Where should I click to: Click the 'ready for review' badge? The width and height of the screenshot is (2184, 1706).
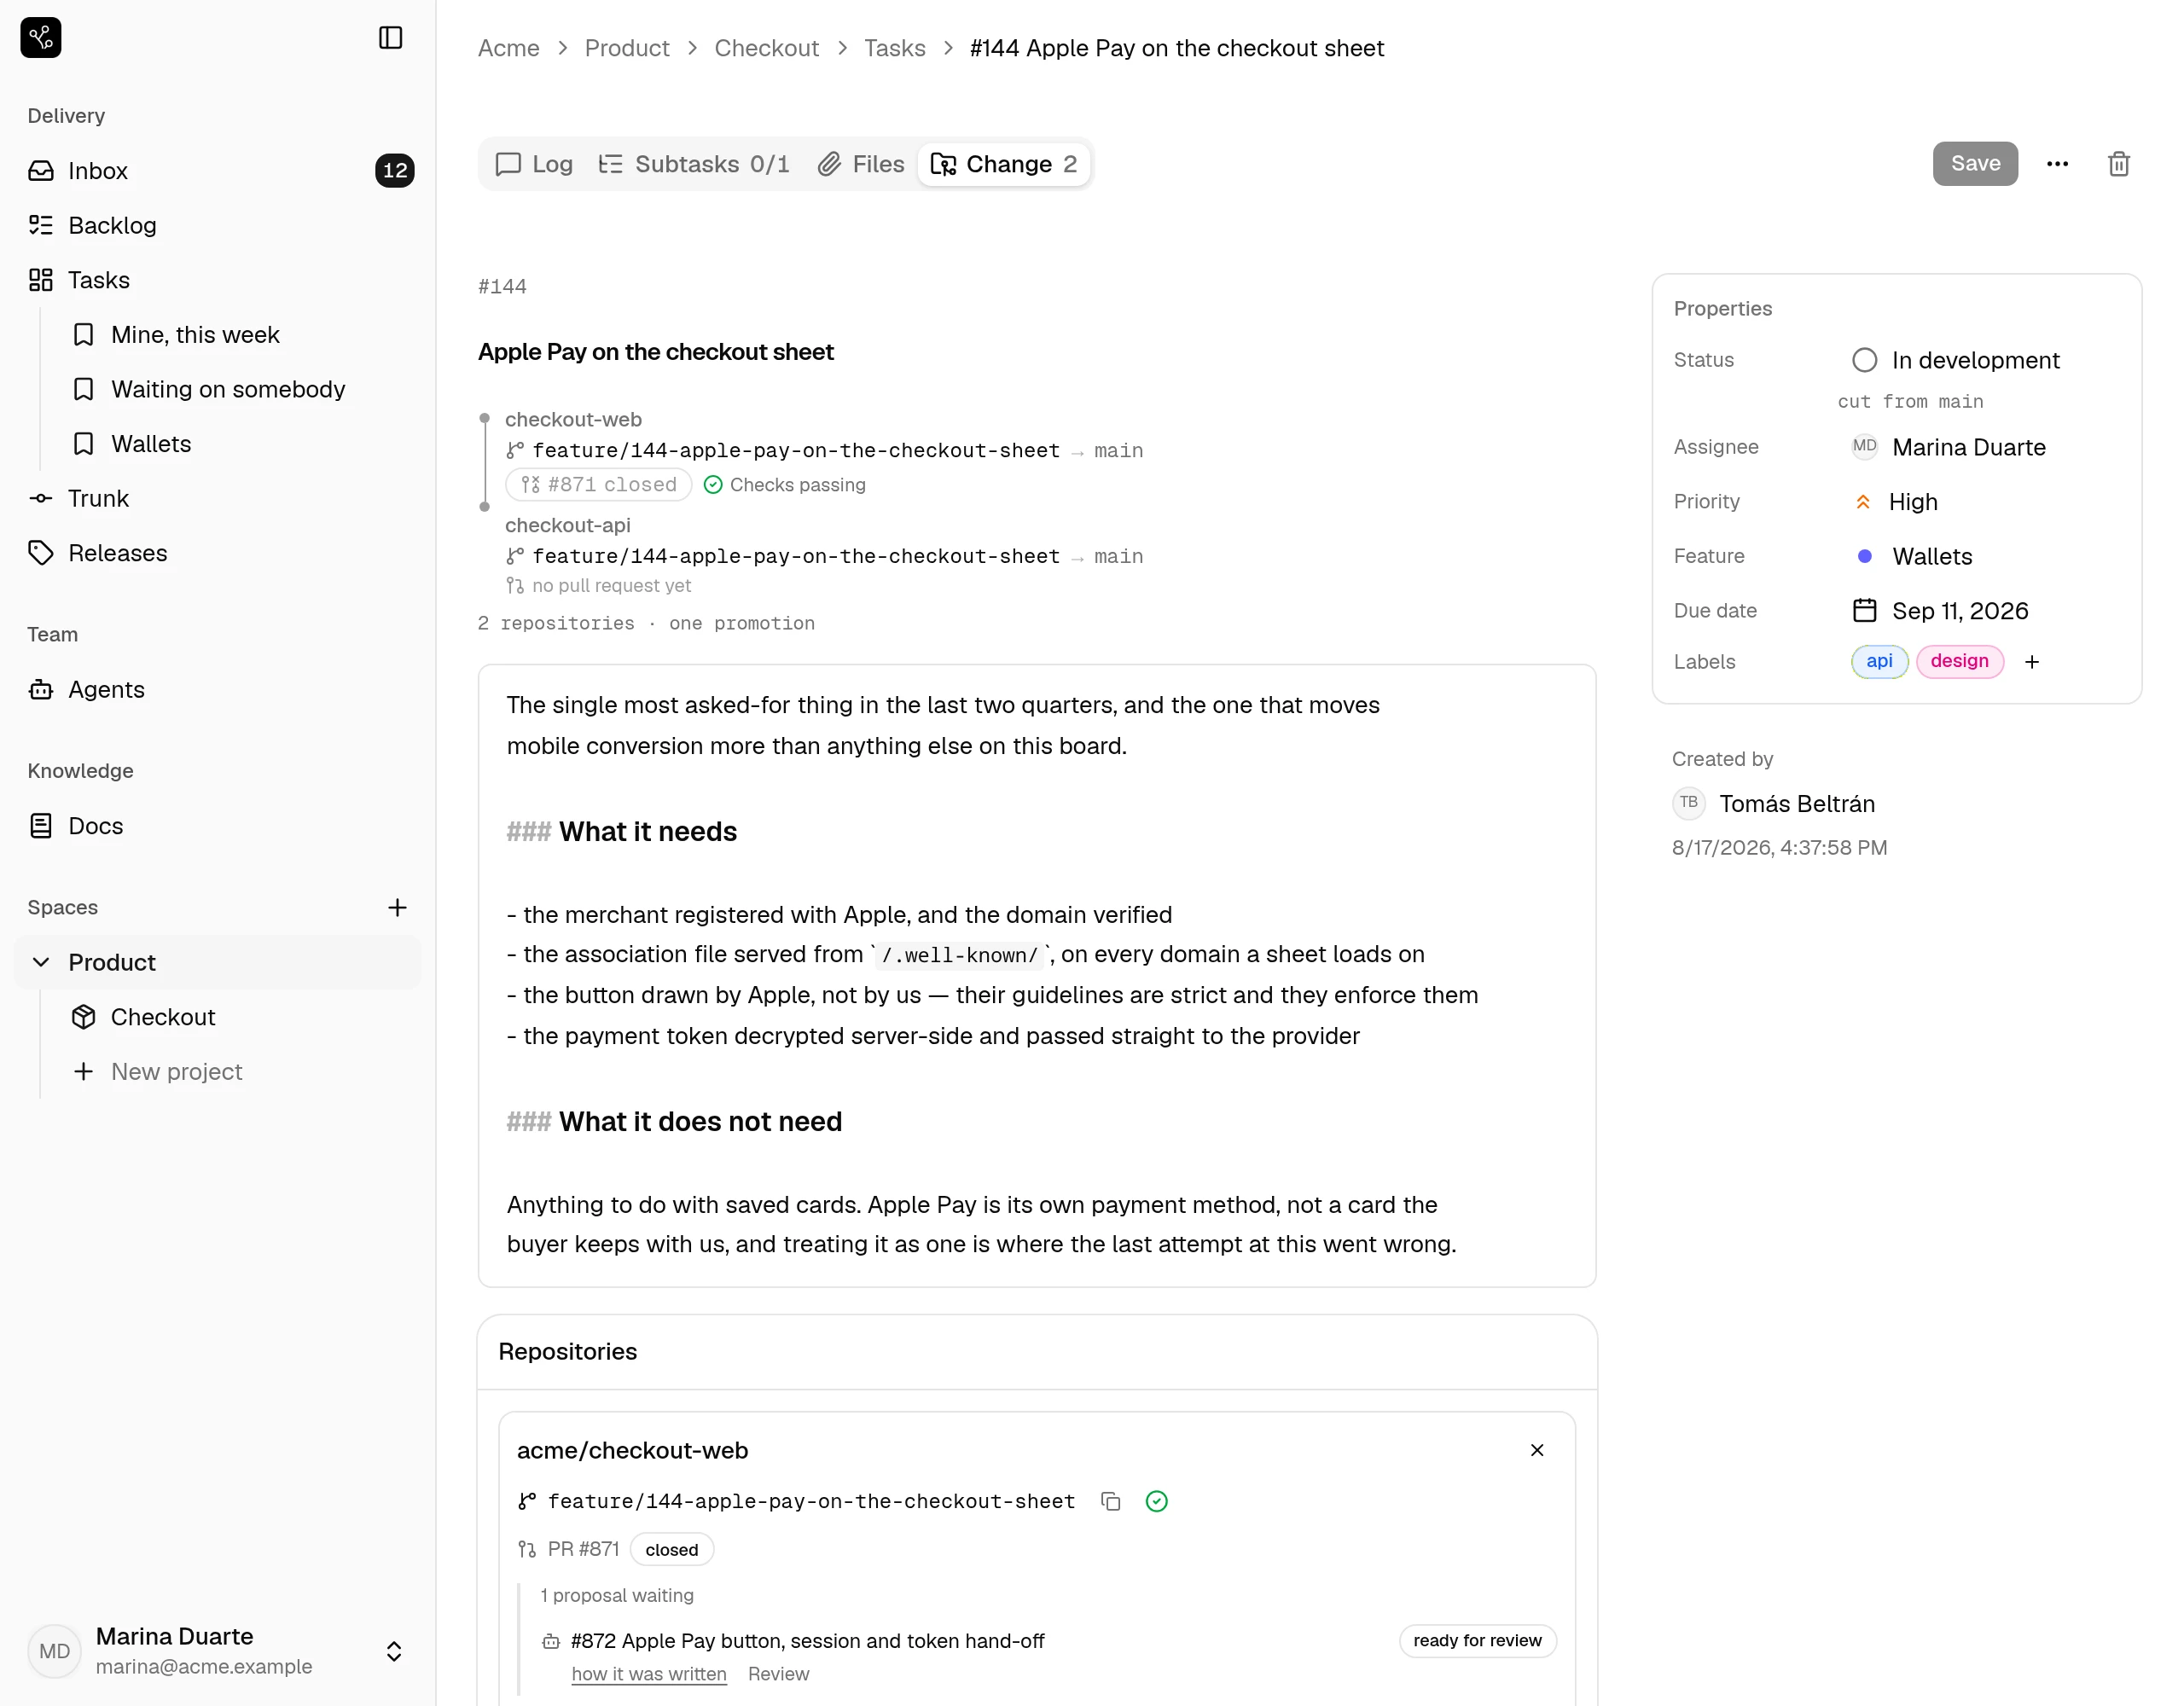point(1477,1641)
